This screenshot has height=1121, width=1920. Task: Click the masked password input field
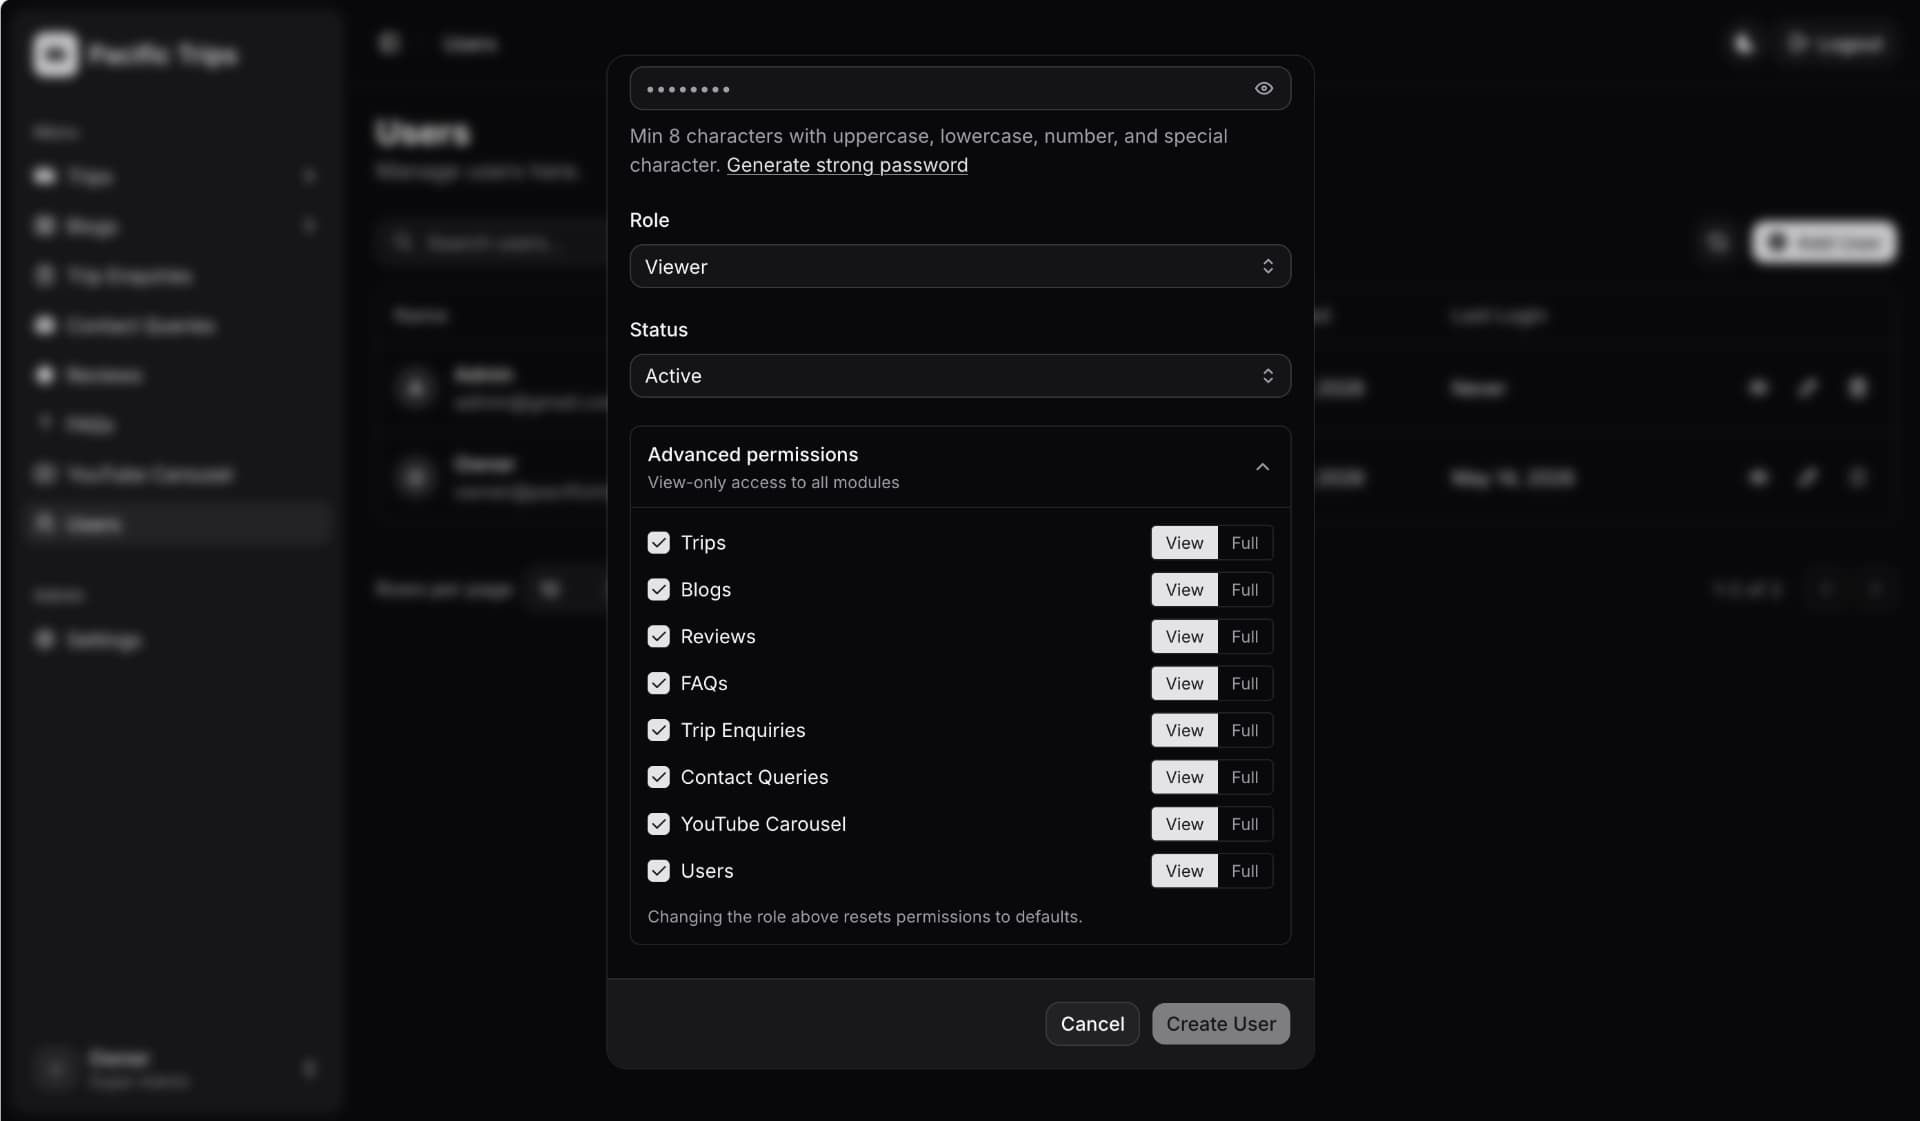(959, 88)
